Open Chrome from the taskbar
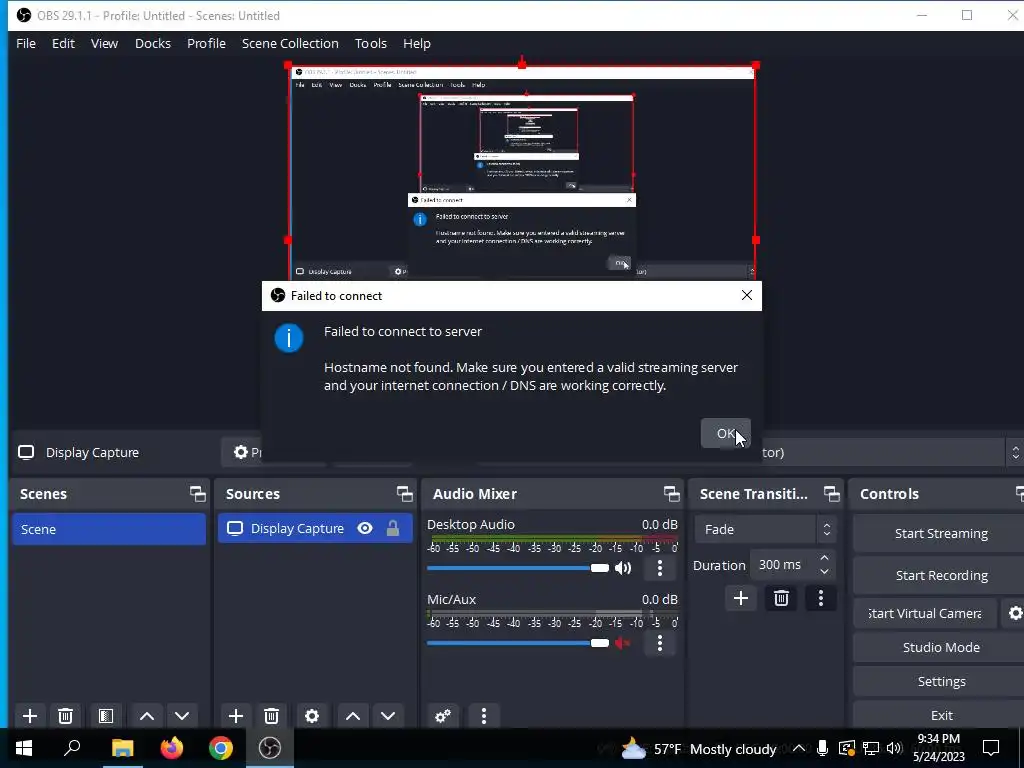Screen dimensions: 1024x768 221,748
